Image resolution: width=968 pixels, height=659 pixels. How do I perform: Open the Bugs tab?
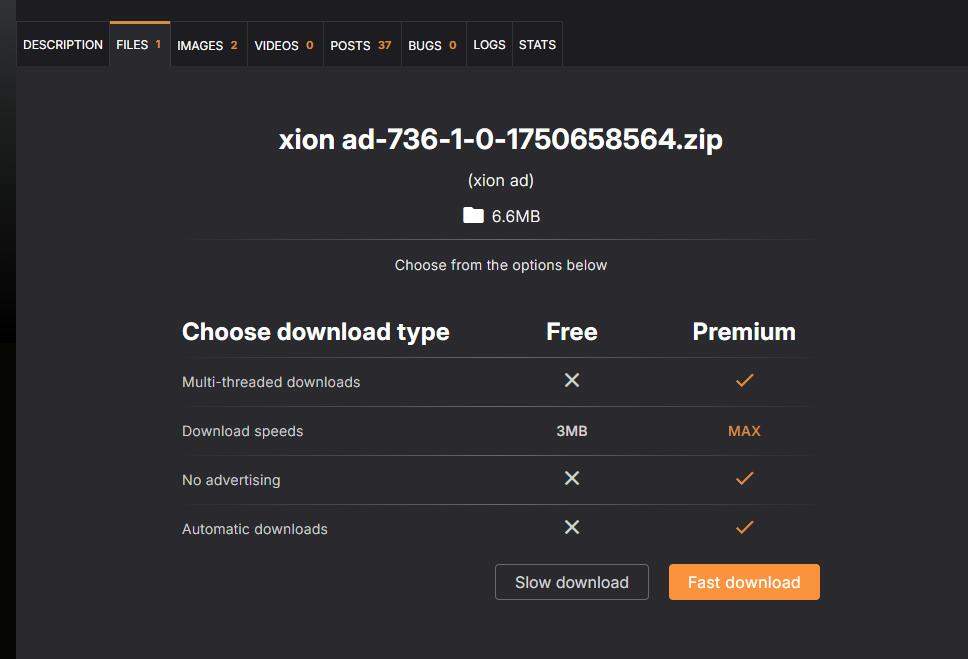pos(432,45)
